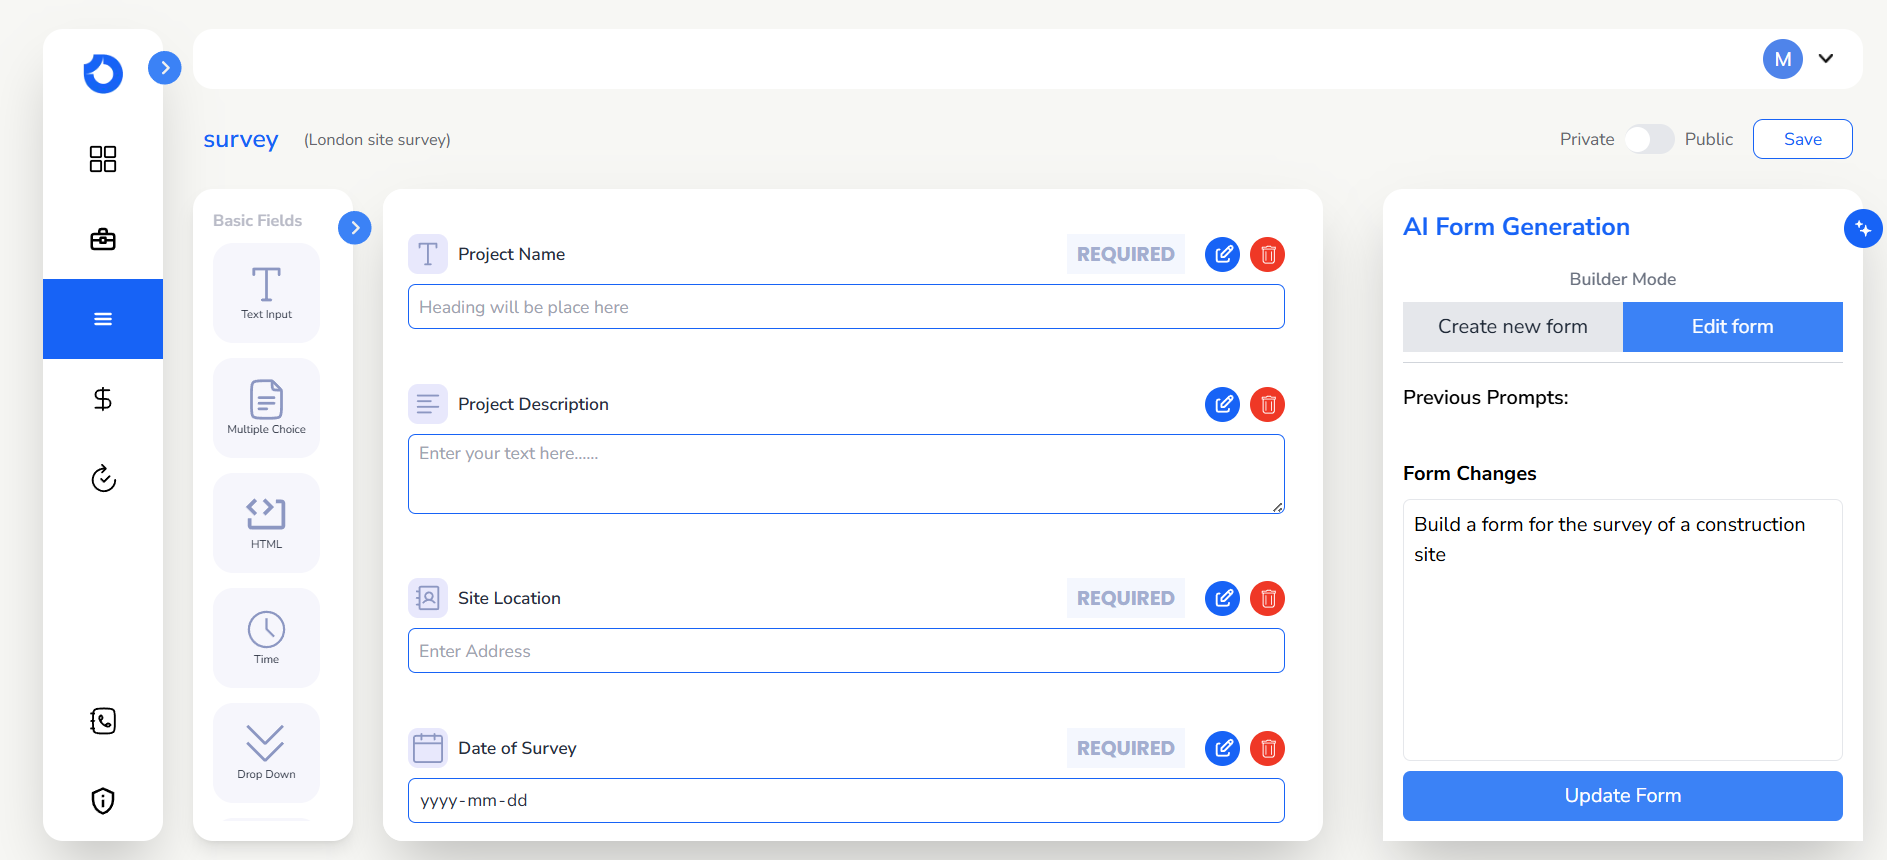Image resolution: width=1887 pixels, height=860 pixels.
Task: Toggle REQUIRED on Project Name field
Action: 1125,255
